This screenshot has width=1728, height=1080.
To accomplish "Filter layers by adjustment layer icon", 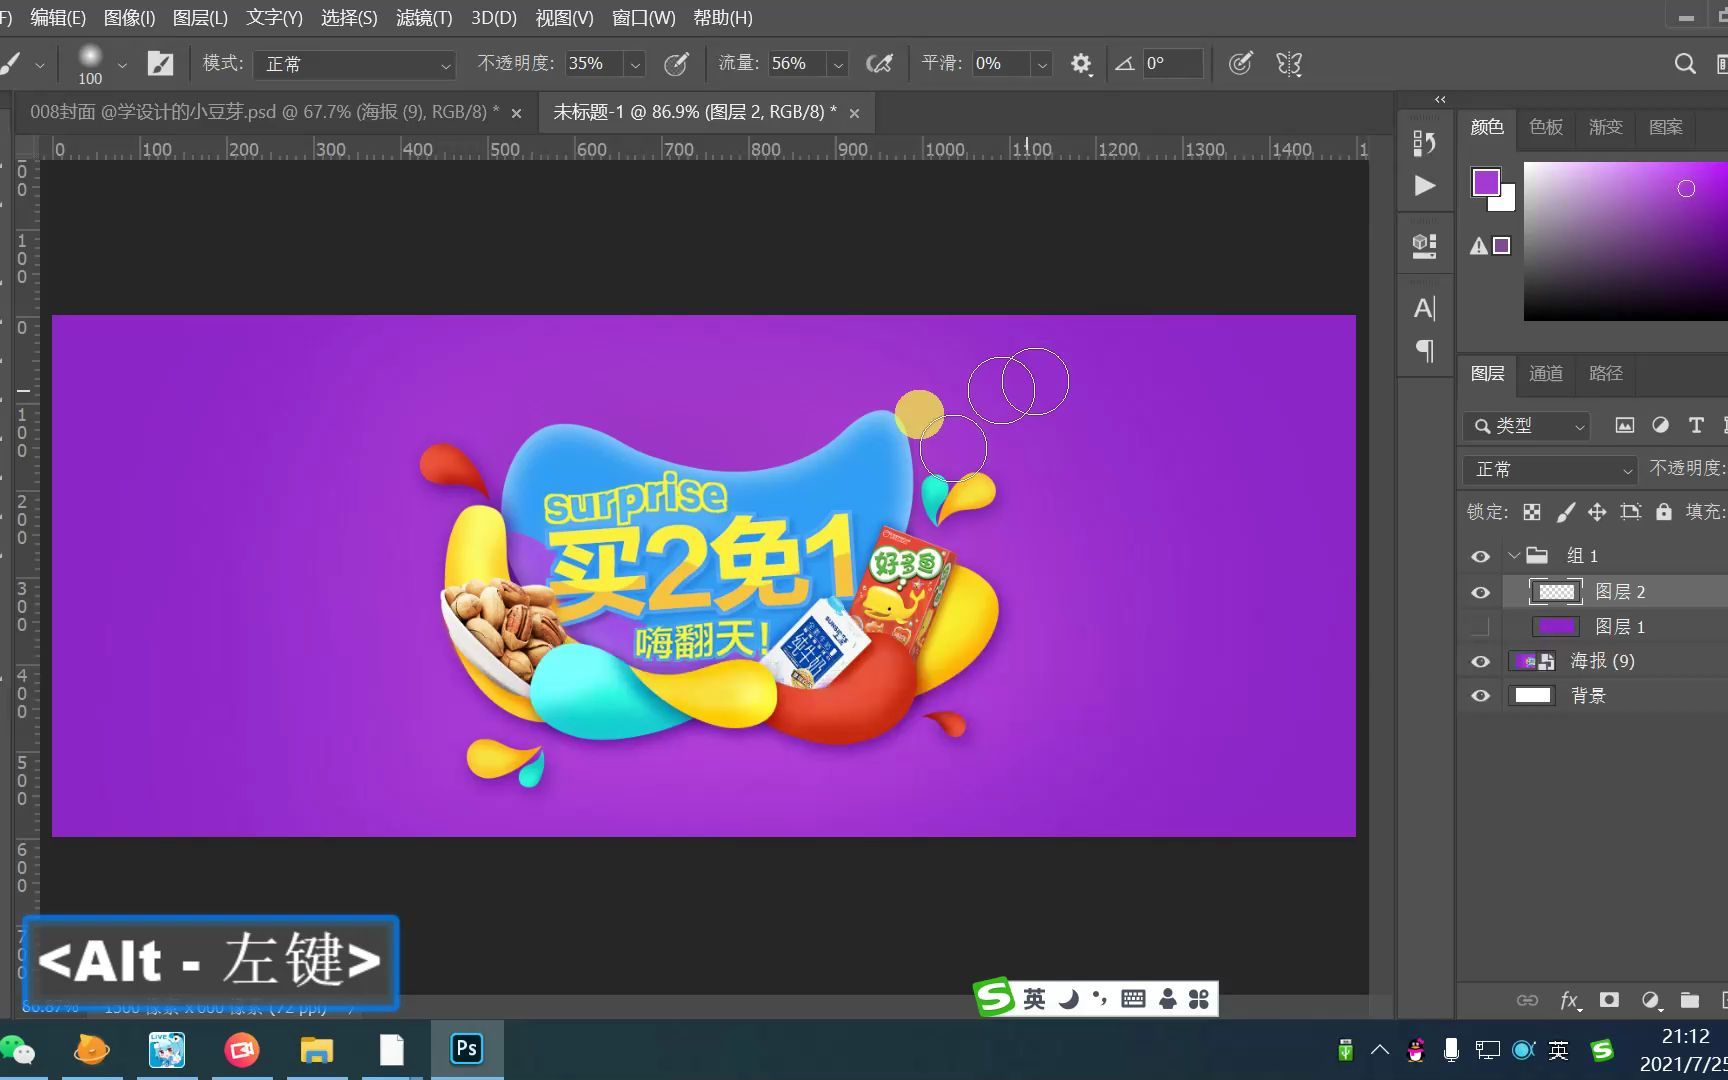I will pos(1660,425).
